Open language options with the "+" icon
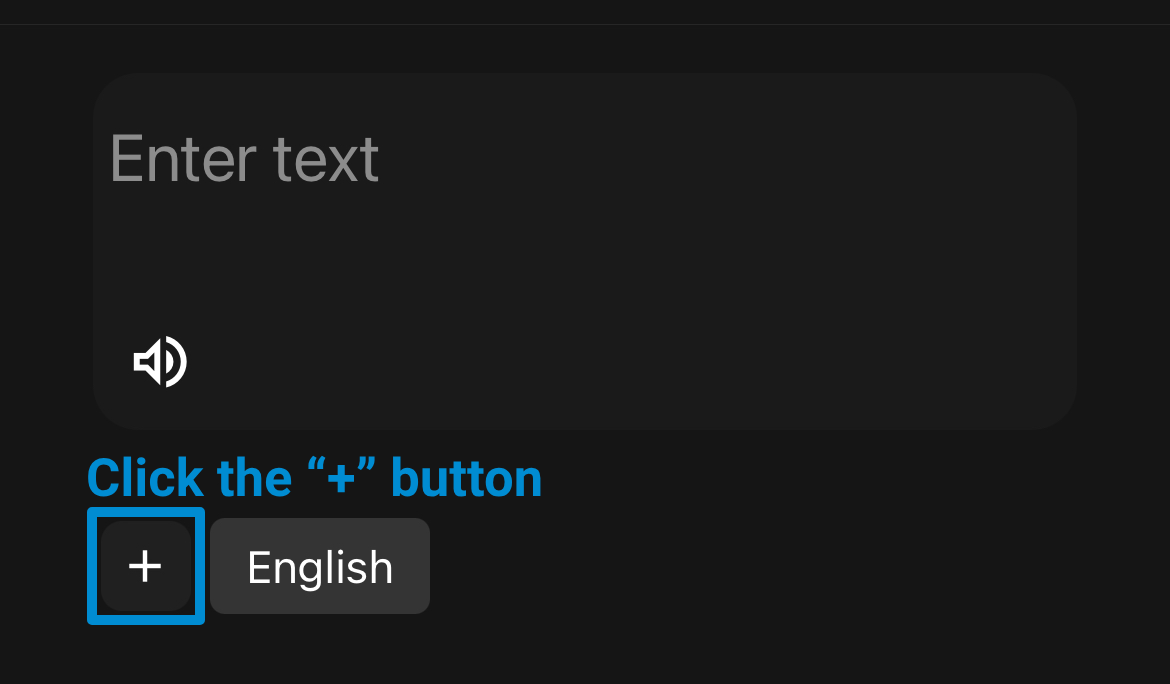Screen dimensions: 1170x684 pyautogui.click(x=145, y=566)
